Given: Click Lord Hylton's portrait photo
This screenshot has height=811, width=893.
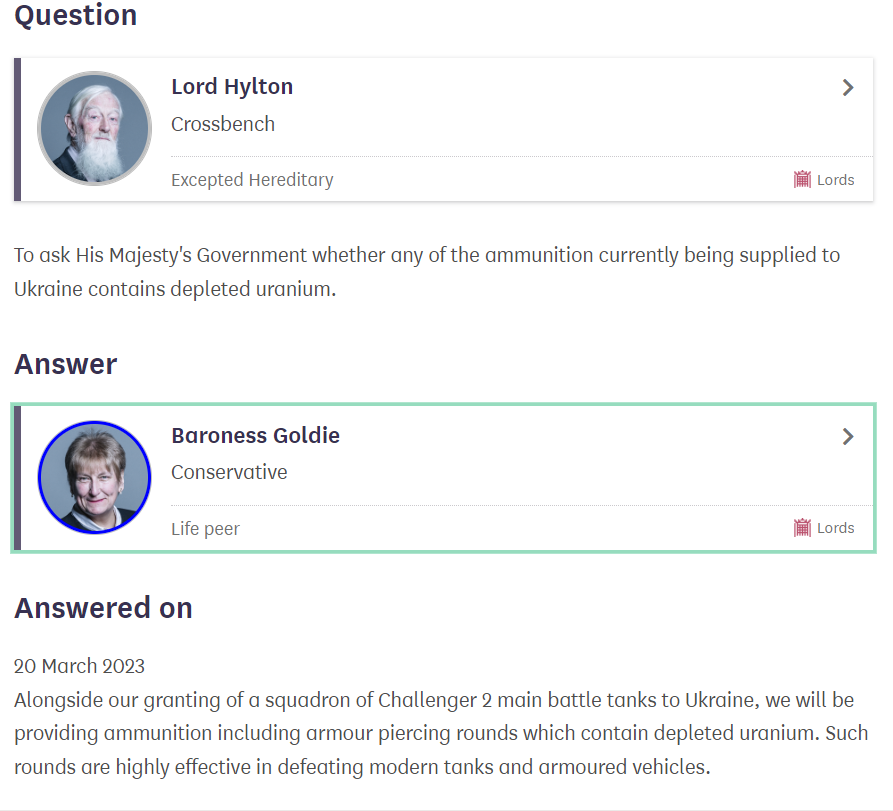Looking at the screenshot, I should [x=94, y=128].
